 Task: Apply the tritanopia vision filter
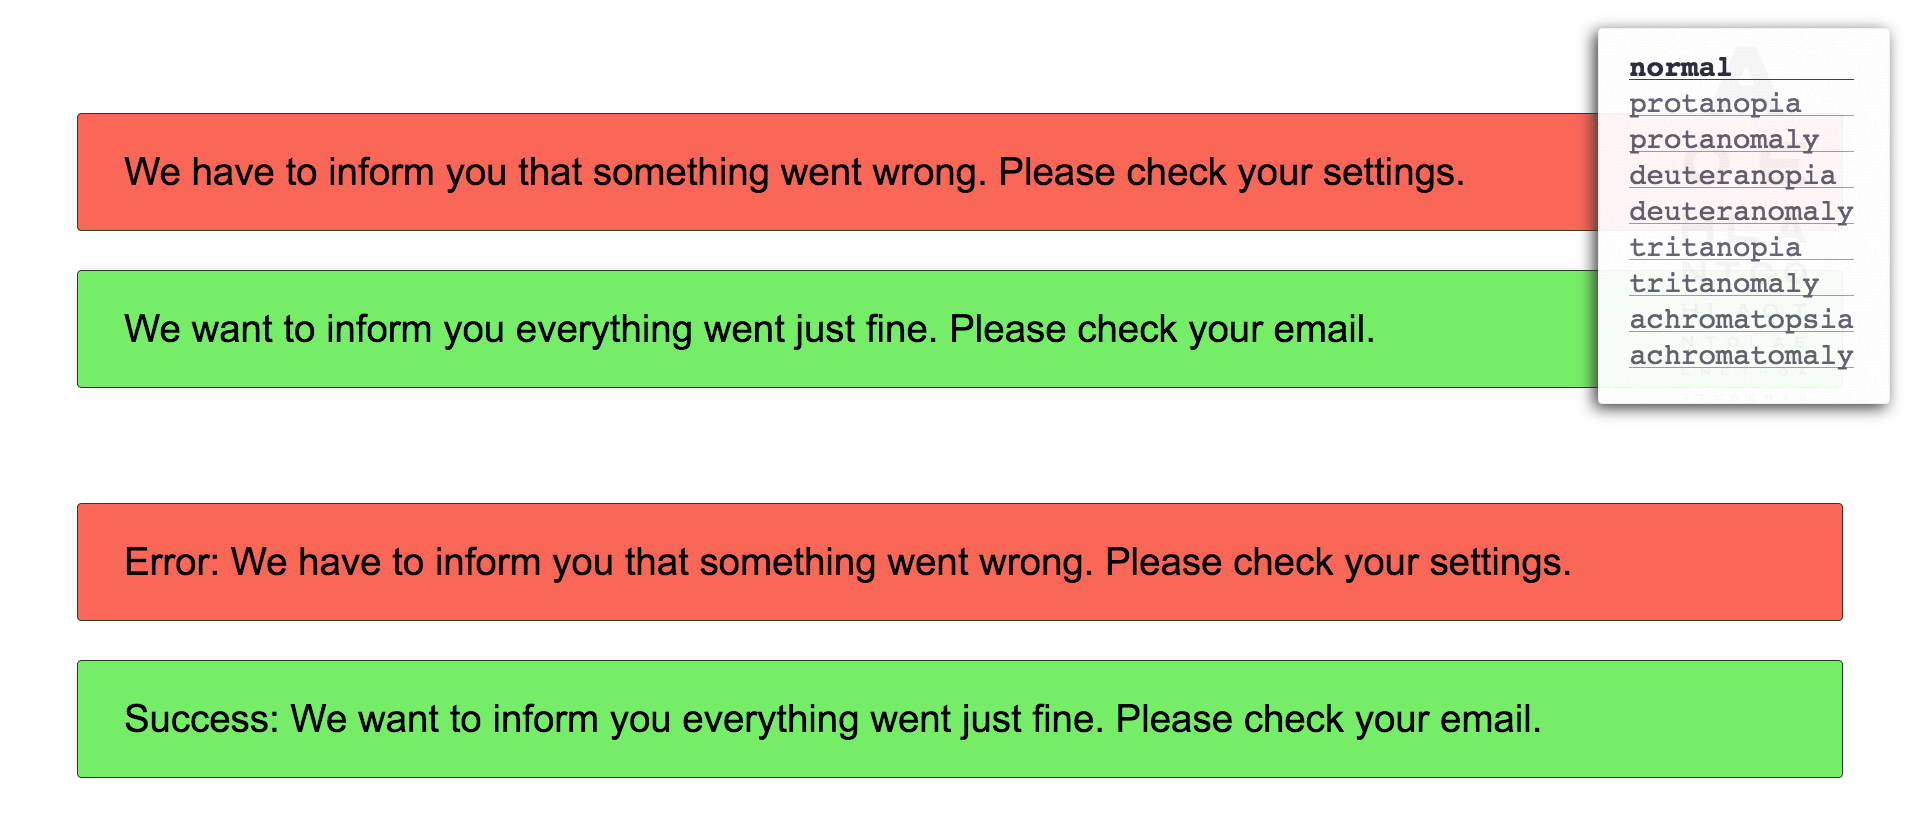(x=1715, y=247)
